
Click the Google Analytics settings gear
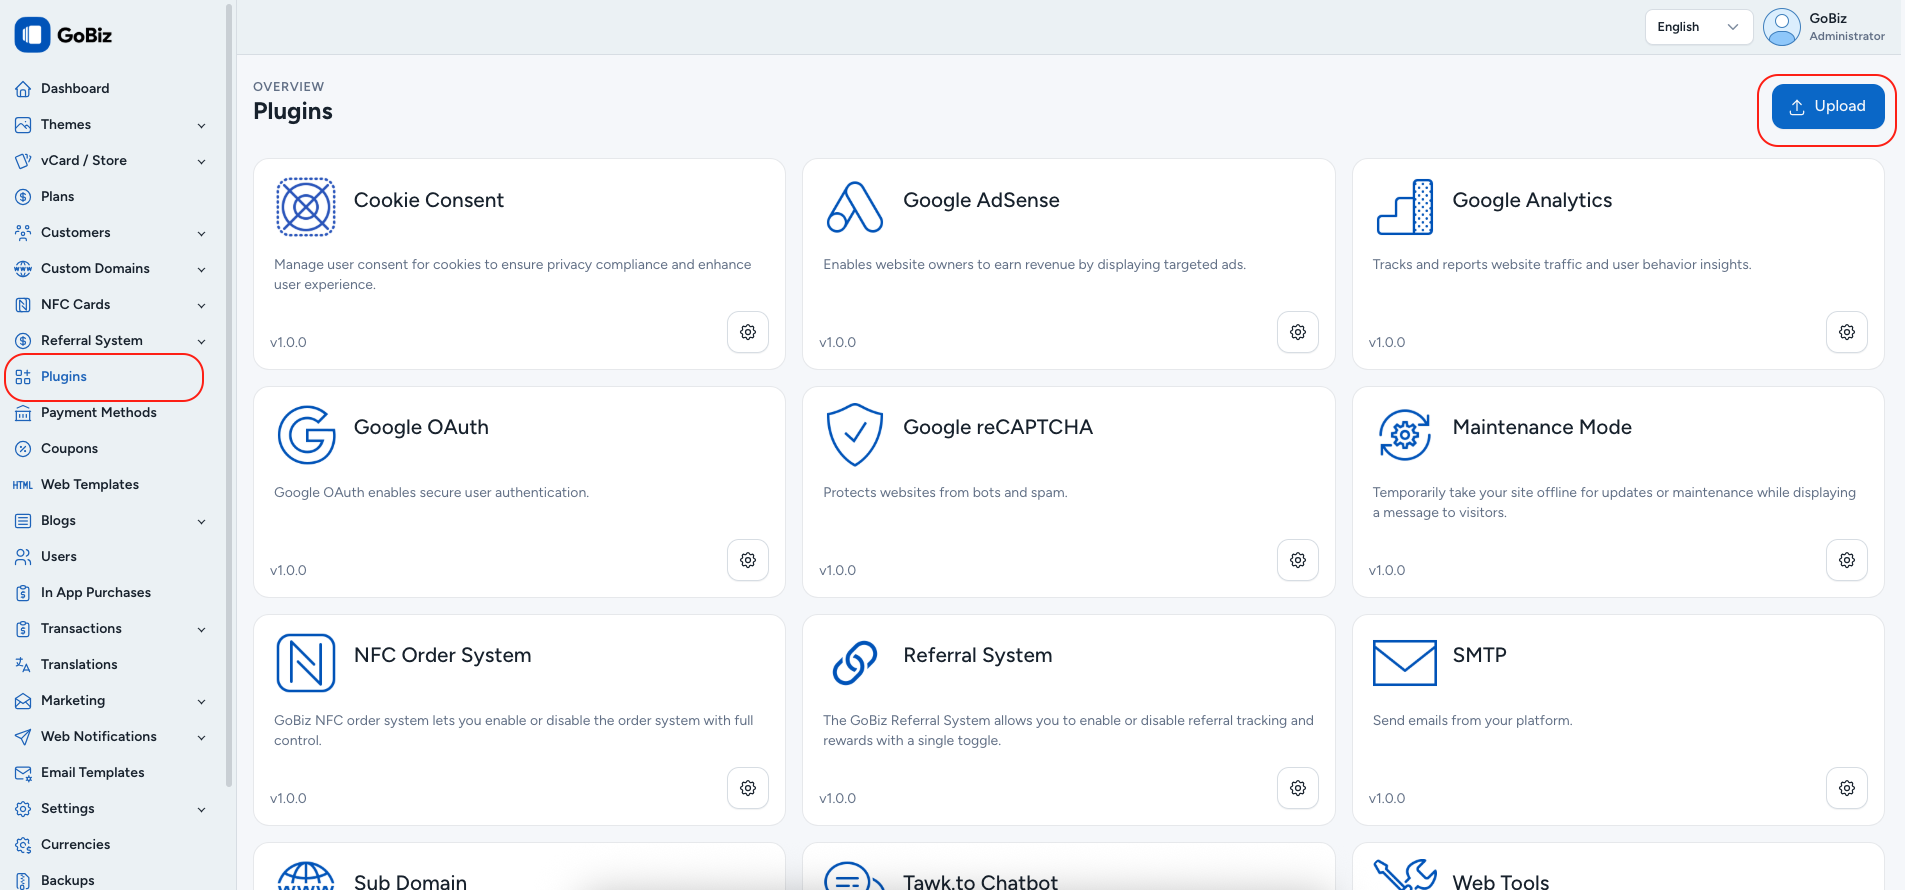coord(1846,332)
